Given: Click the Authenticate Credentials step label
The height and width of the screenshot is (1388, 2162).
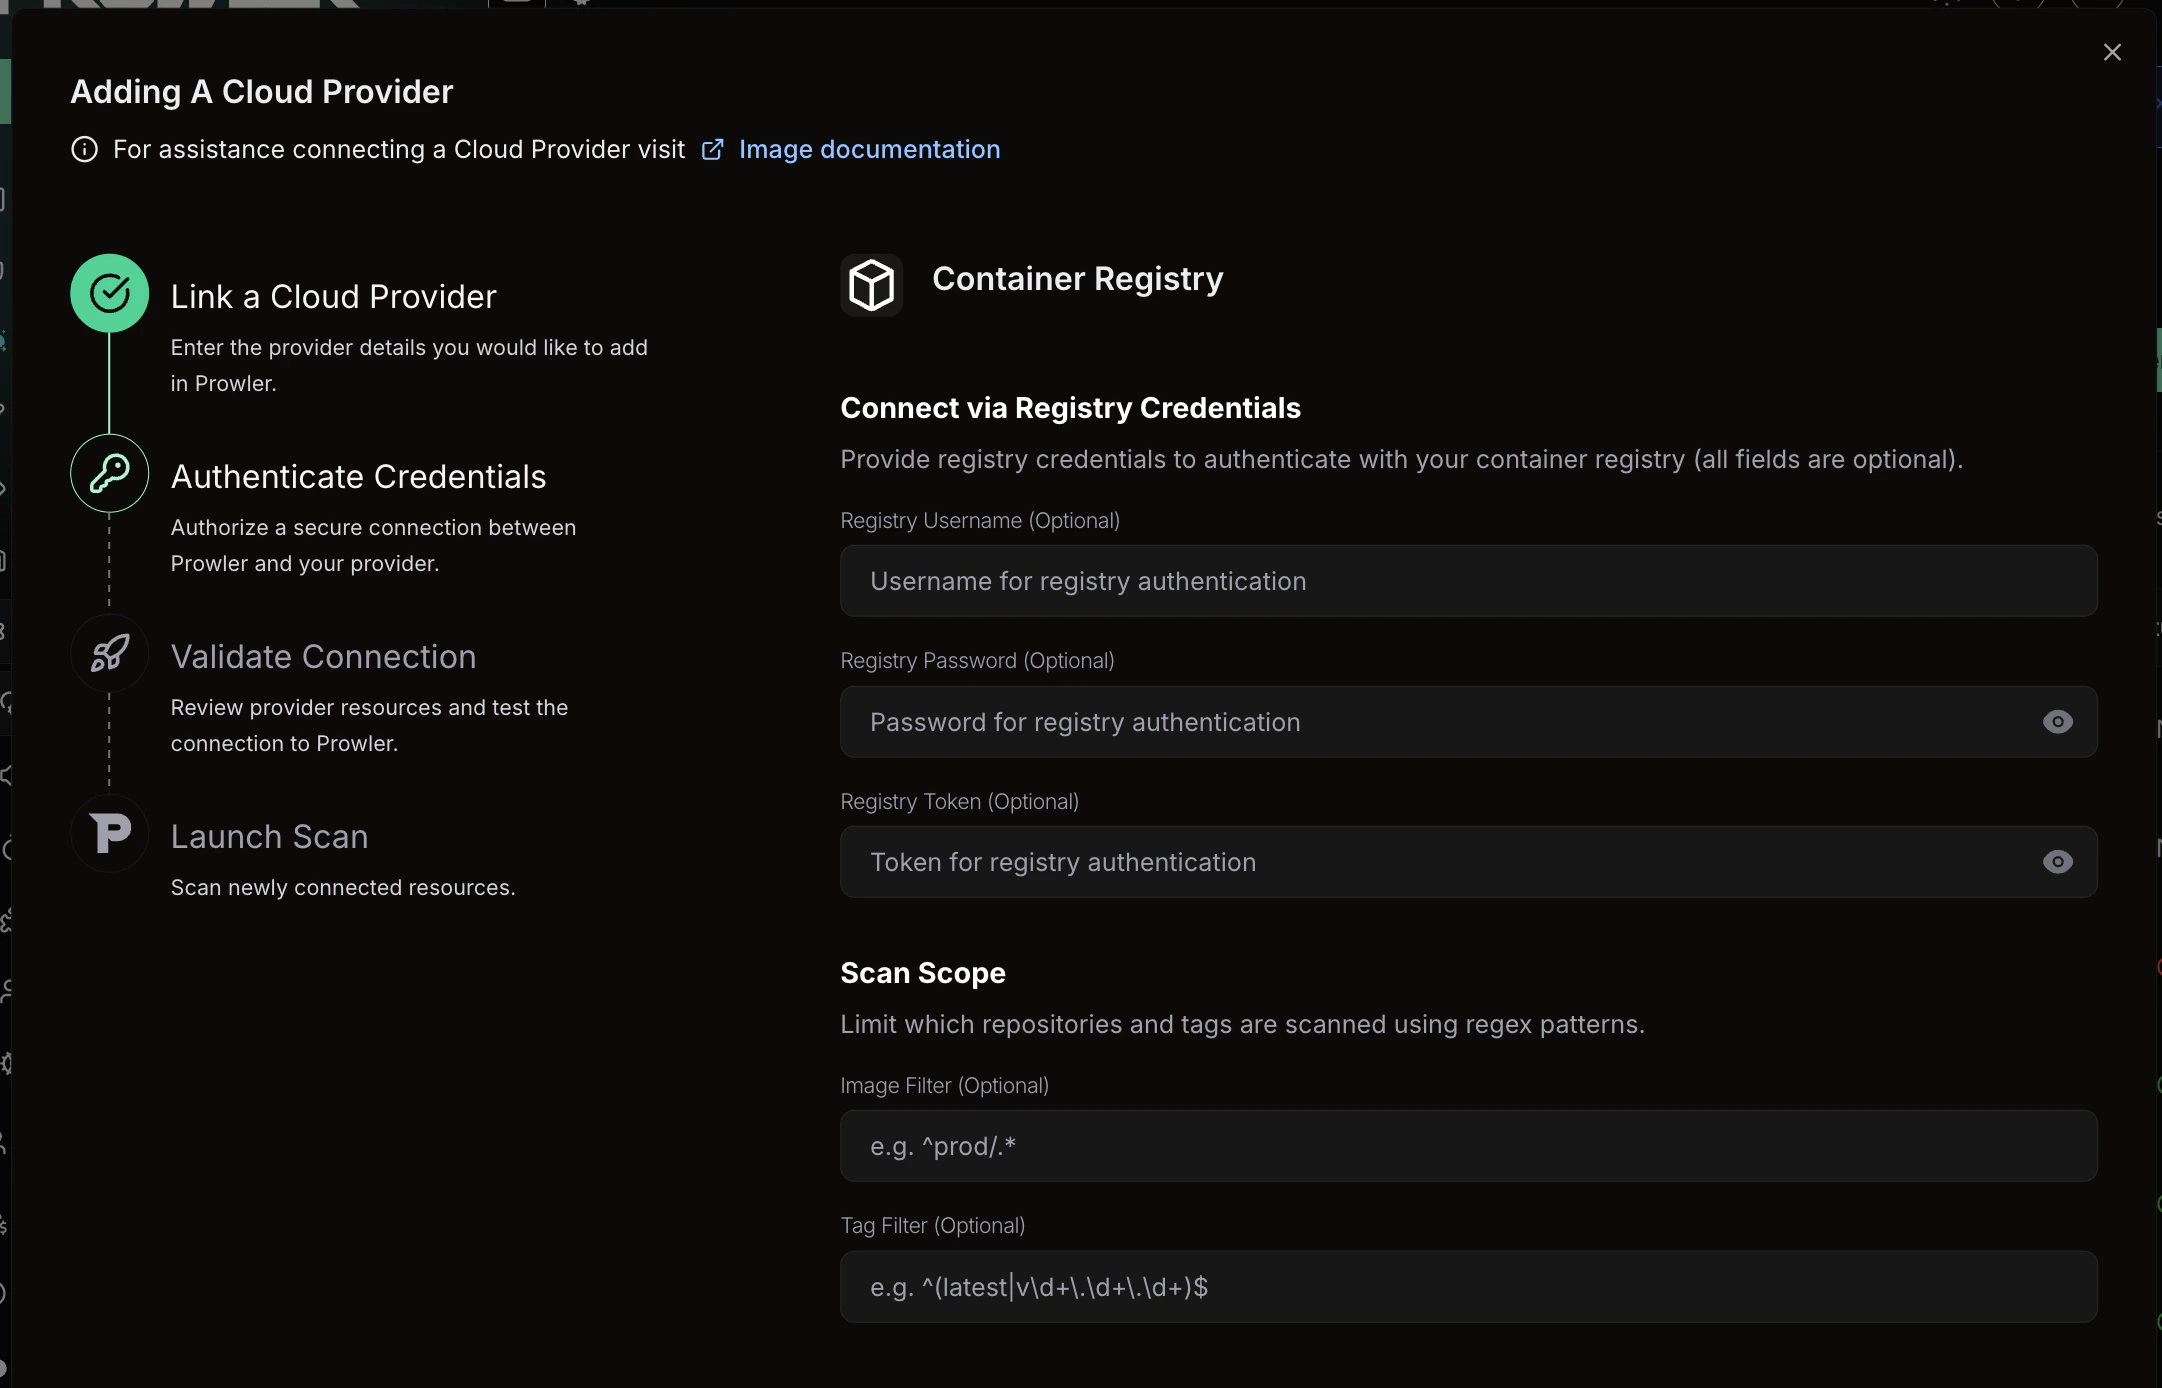Looking at the screenshot, I should [358, 477].
